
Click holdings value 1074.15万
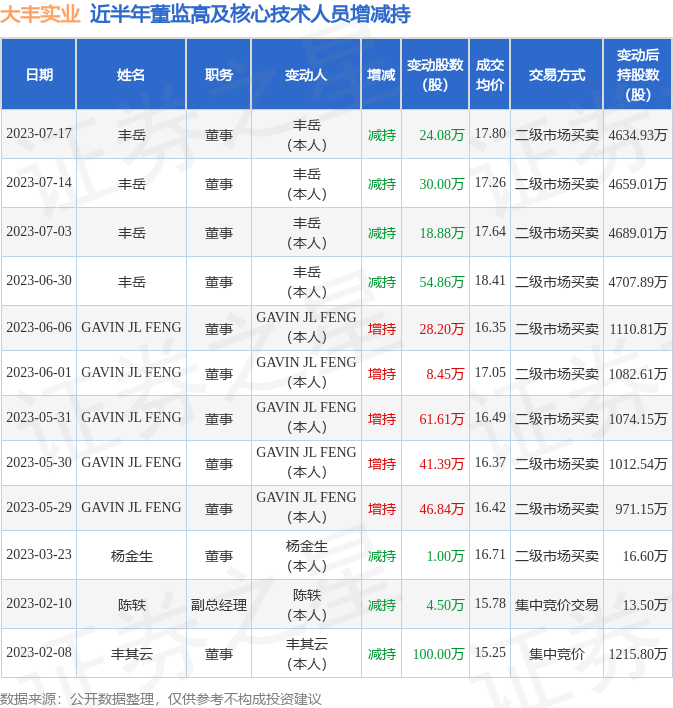point(638,419)
